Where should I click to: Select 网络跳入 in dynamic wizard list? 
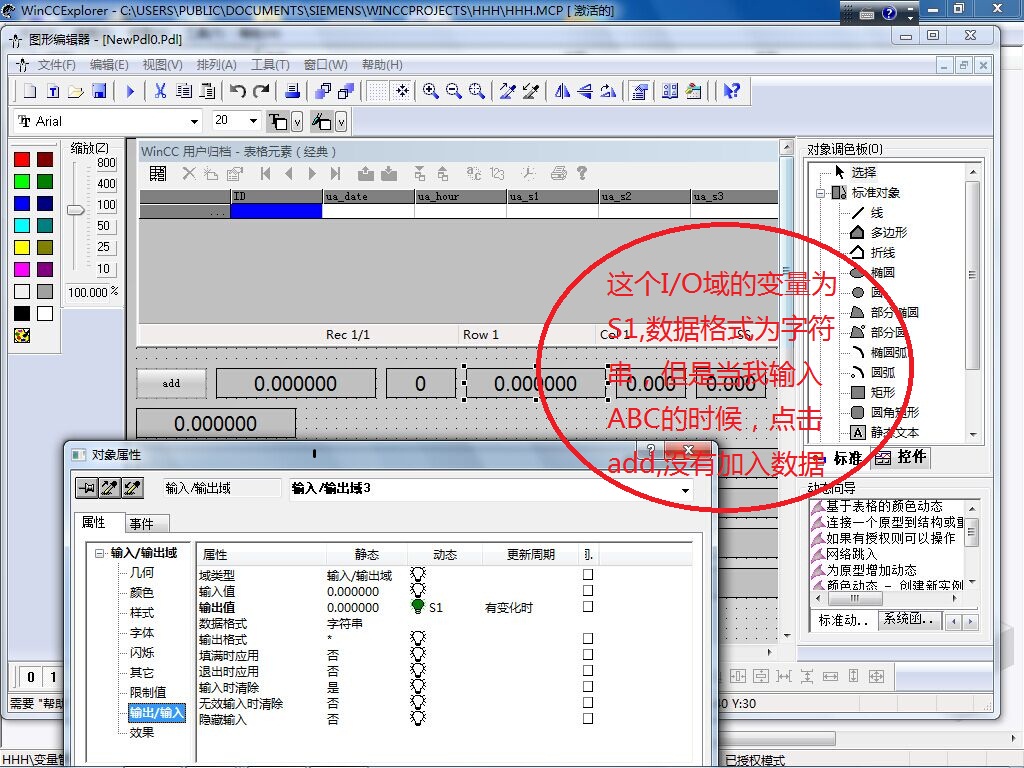coord(852,554)
